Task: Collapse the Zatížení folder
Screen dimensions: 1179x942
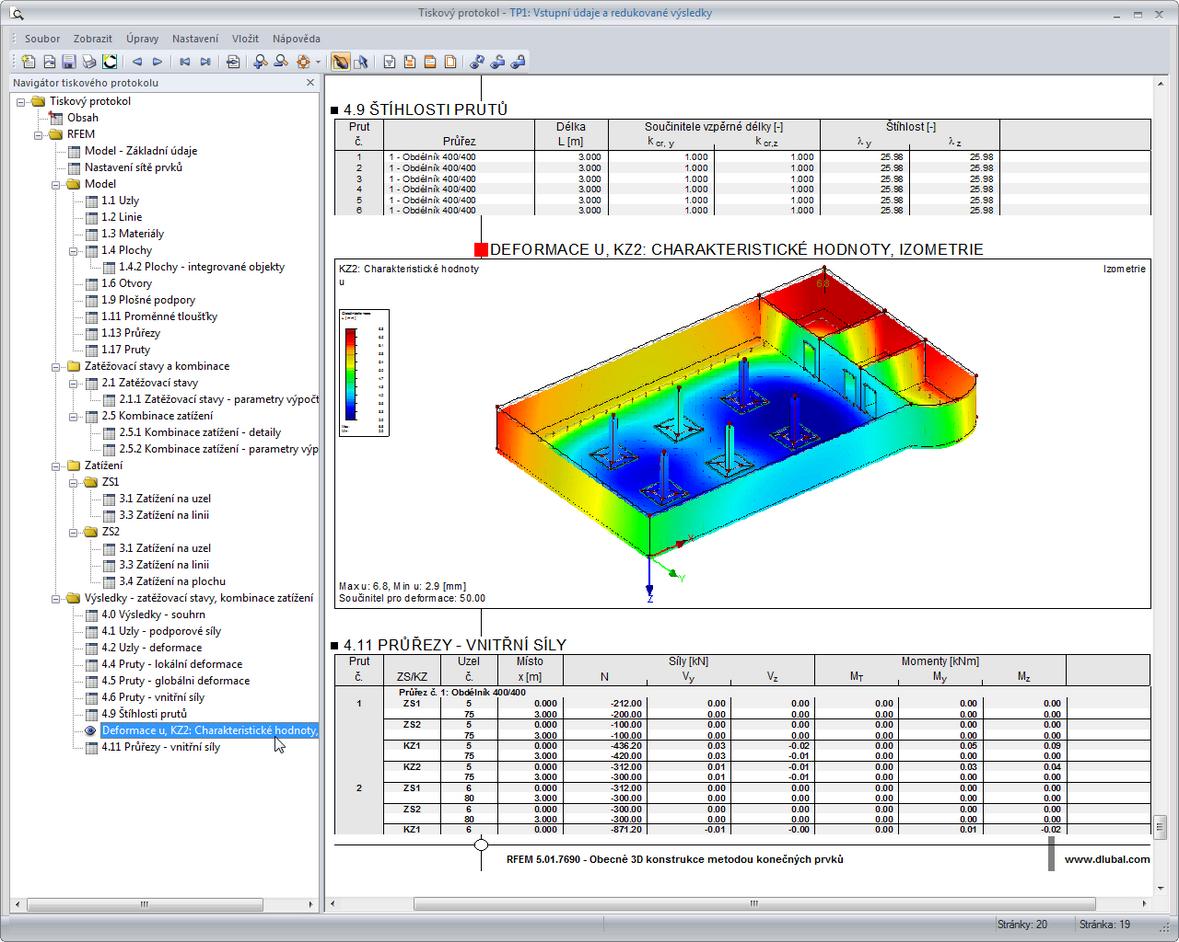Action: pyautogui.click(x=56, y=465)
